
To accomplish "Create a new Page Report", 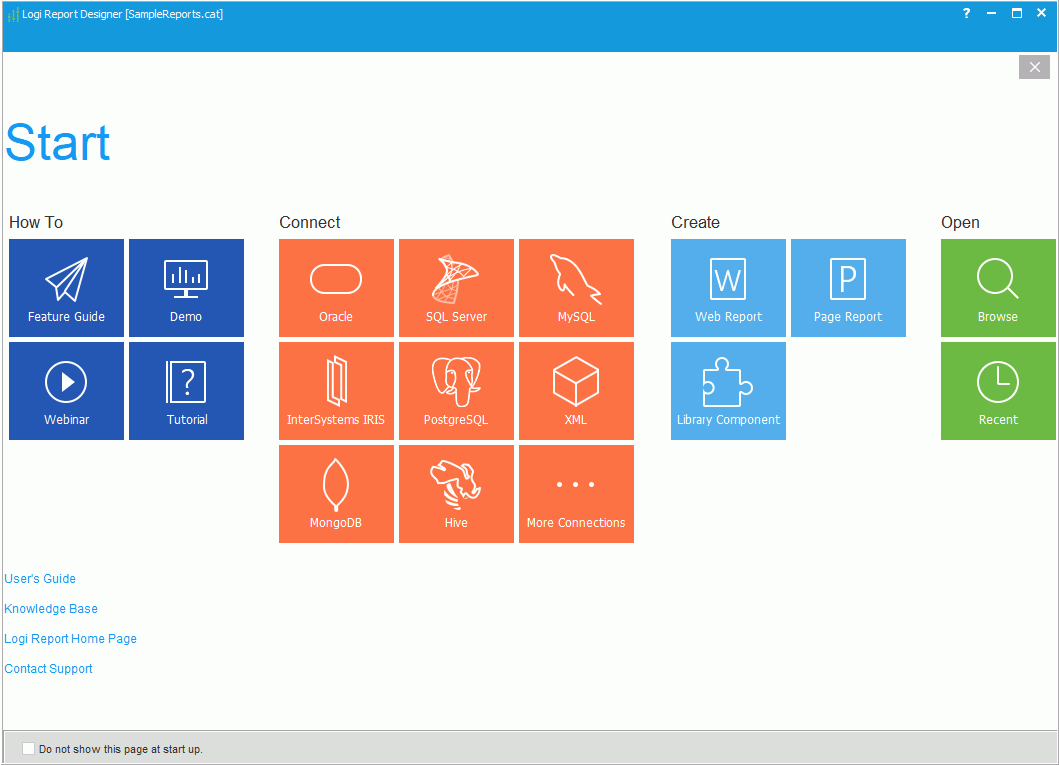I will click(x=848, y=288).
